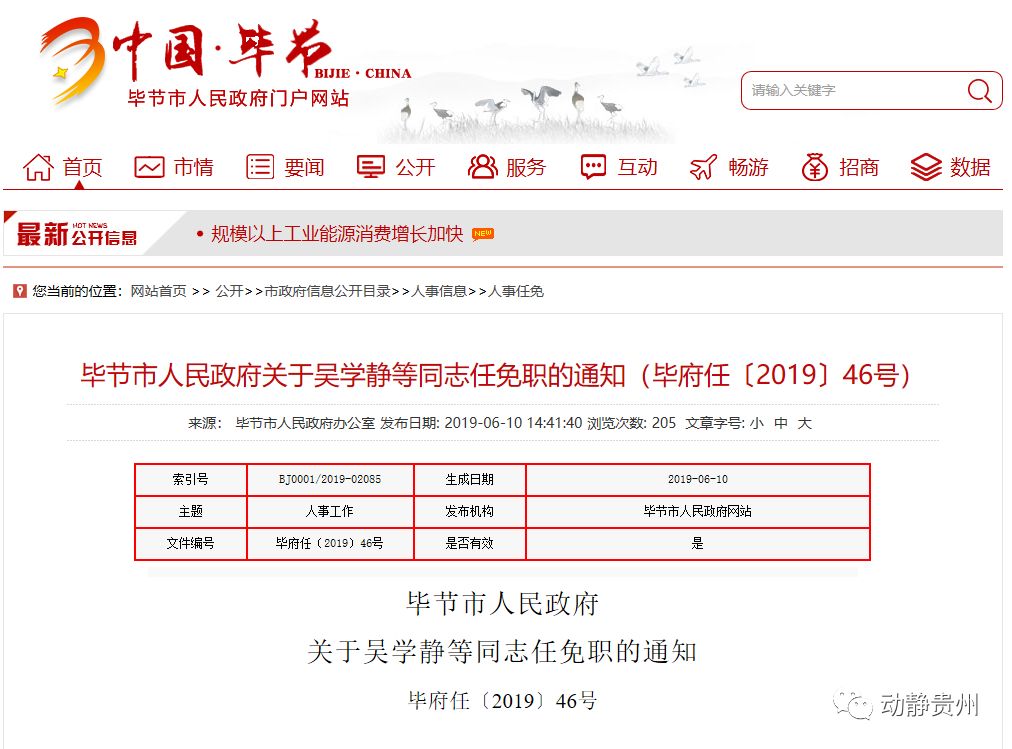
Task: Set article font size to 中
Action: (781, 423)
